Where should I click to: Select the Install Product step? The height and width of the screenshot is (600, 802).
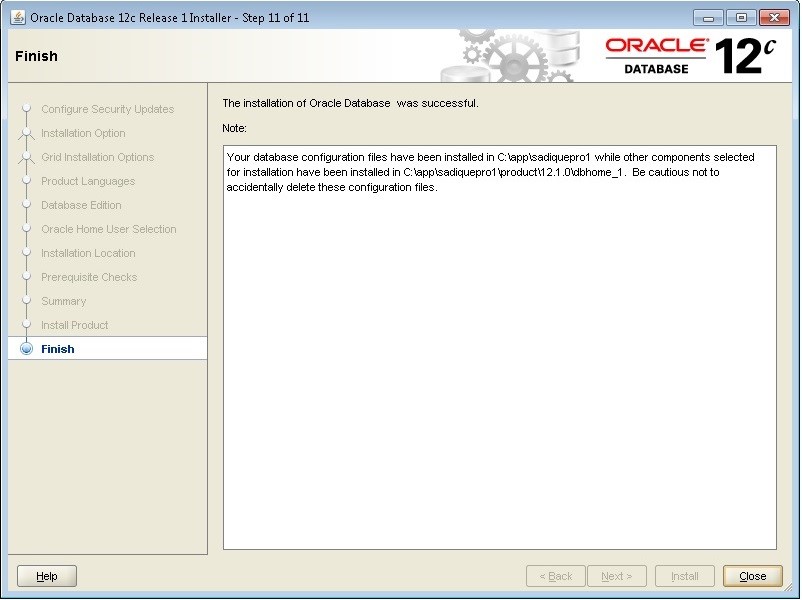[x=74, y=325]
